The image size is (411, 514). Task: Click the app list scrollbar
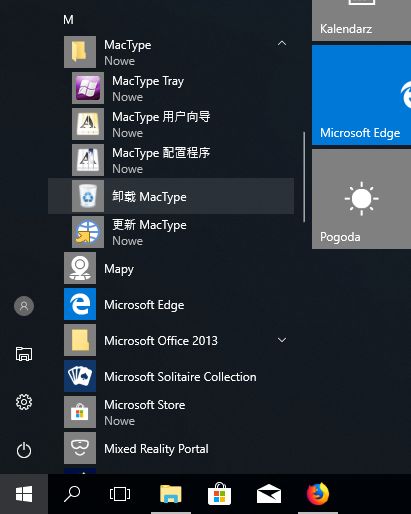click(304, 177)
